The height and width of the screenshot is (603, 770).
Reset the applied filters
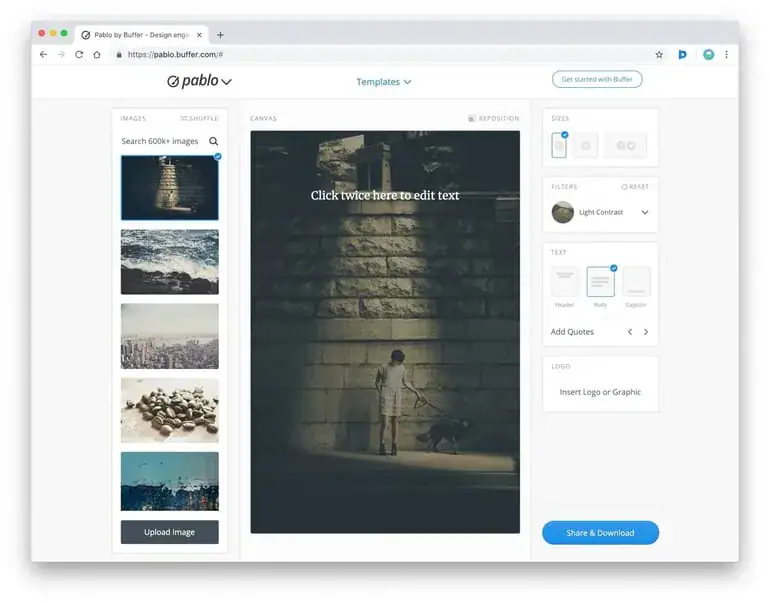click(x=635, y=187)
